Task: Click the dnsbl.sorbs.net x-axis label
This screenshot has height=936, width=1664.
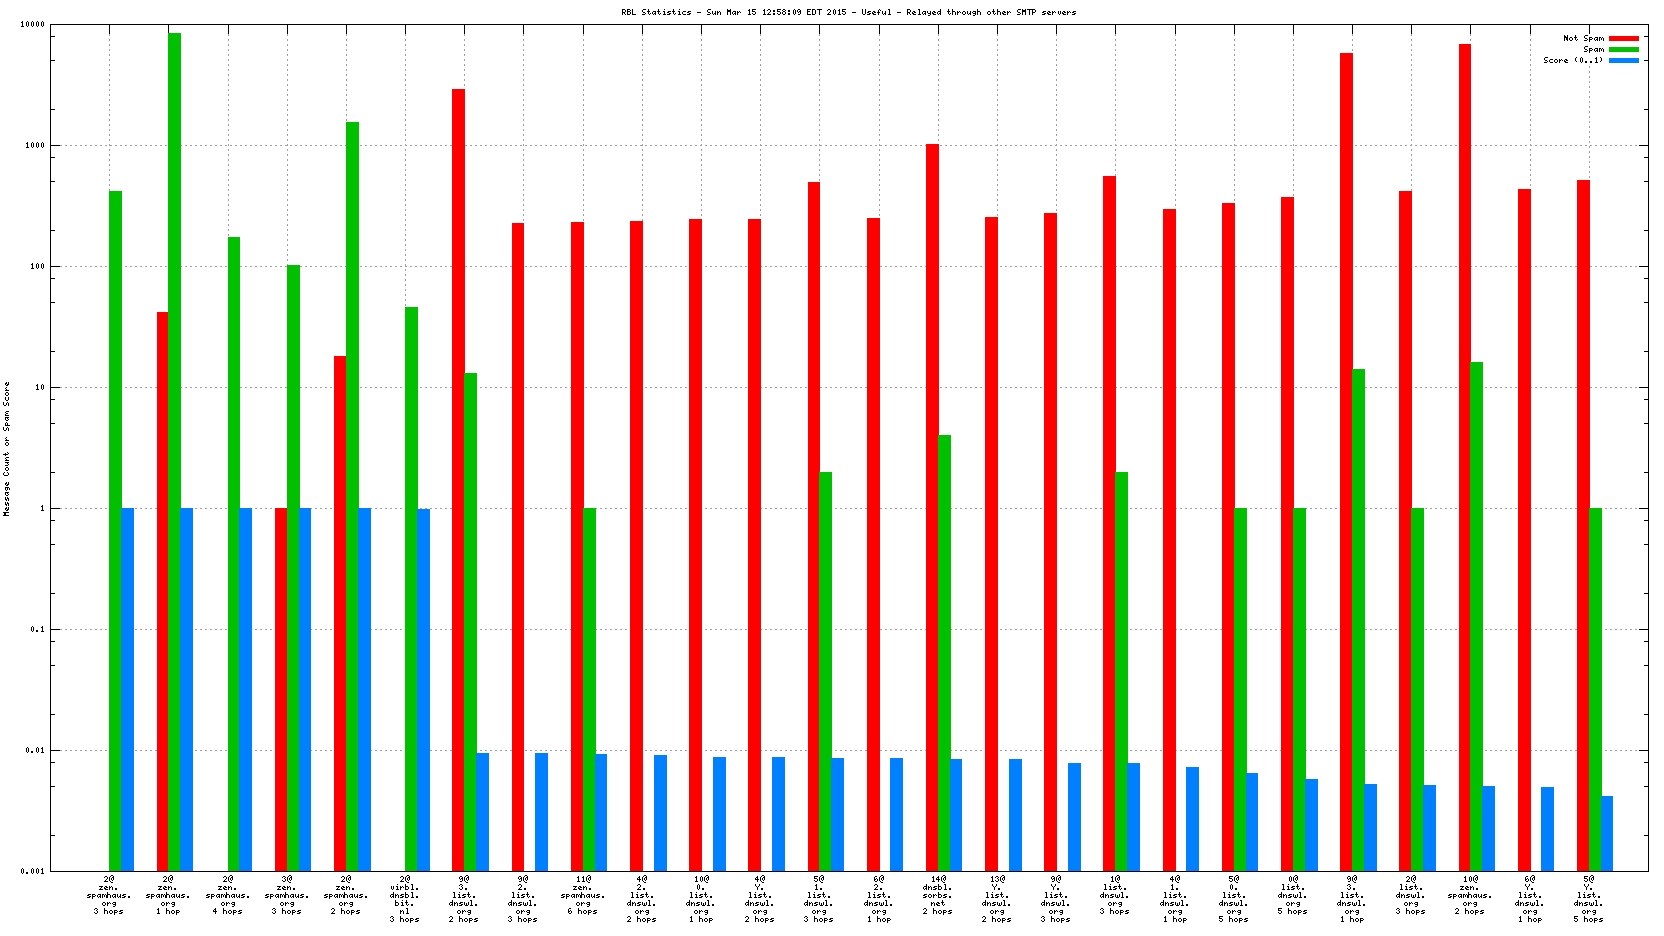Action: [937, 895]
